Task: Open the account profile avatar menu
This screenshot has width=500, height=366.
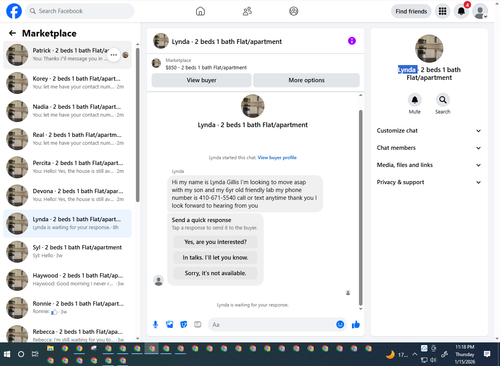Action: click(480, 11)
